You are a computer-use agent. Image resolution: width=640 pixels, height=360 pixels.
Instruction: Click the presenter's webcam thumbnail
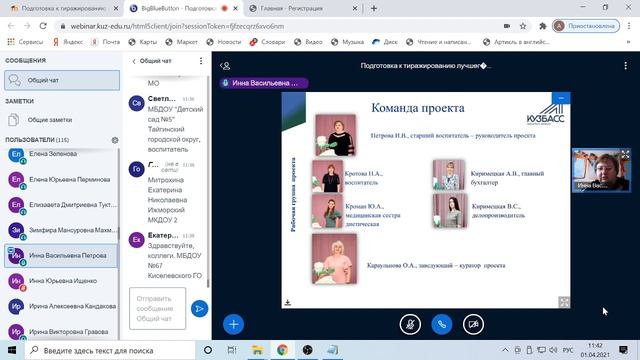point(601,170)
